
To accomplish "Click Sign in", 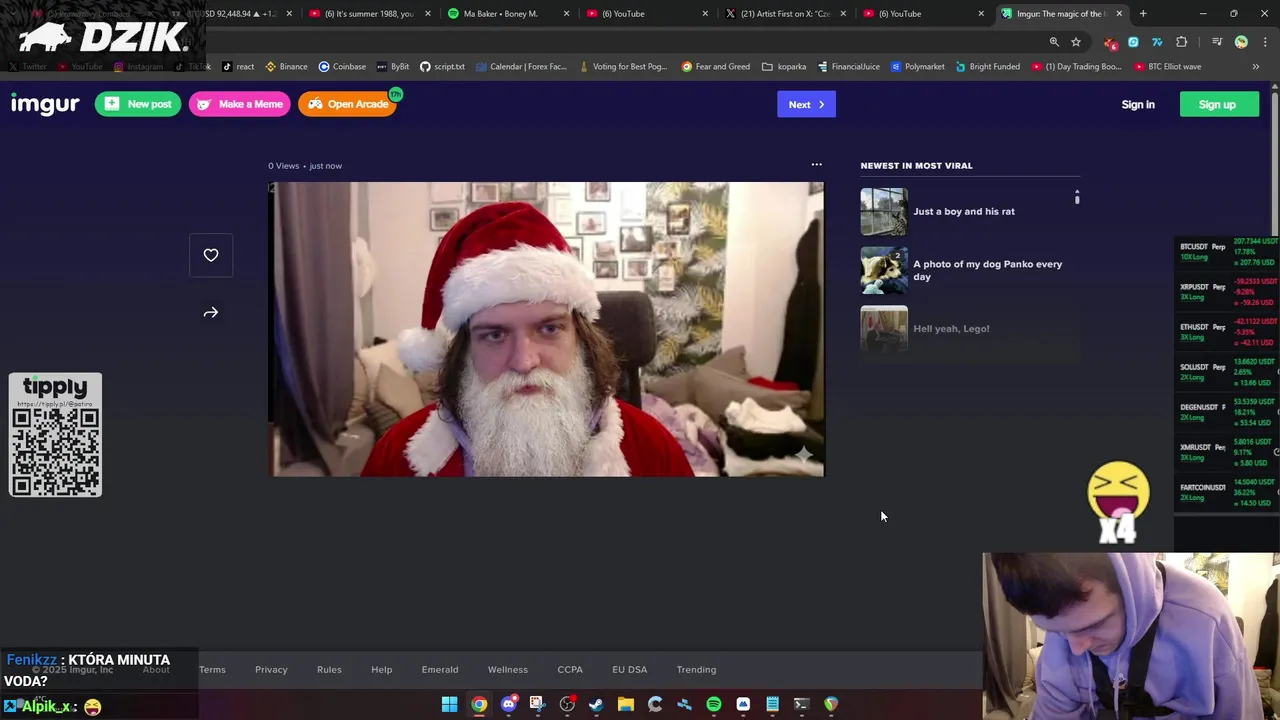I will pos(1138,104).
